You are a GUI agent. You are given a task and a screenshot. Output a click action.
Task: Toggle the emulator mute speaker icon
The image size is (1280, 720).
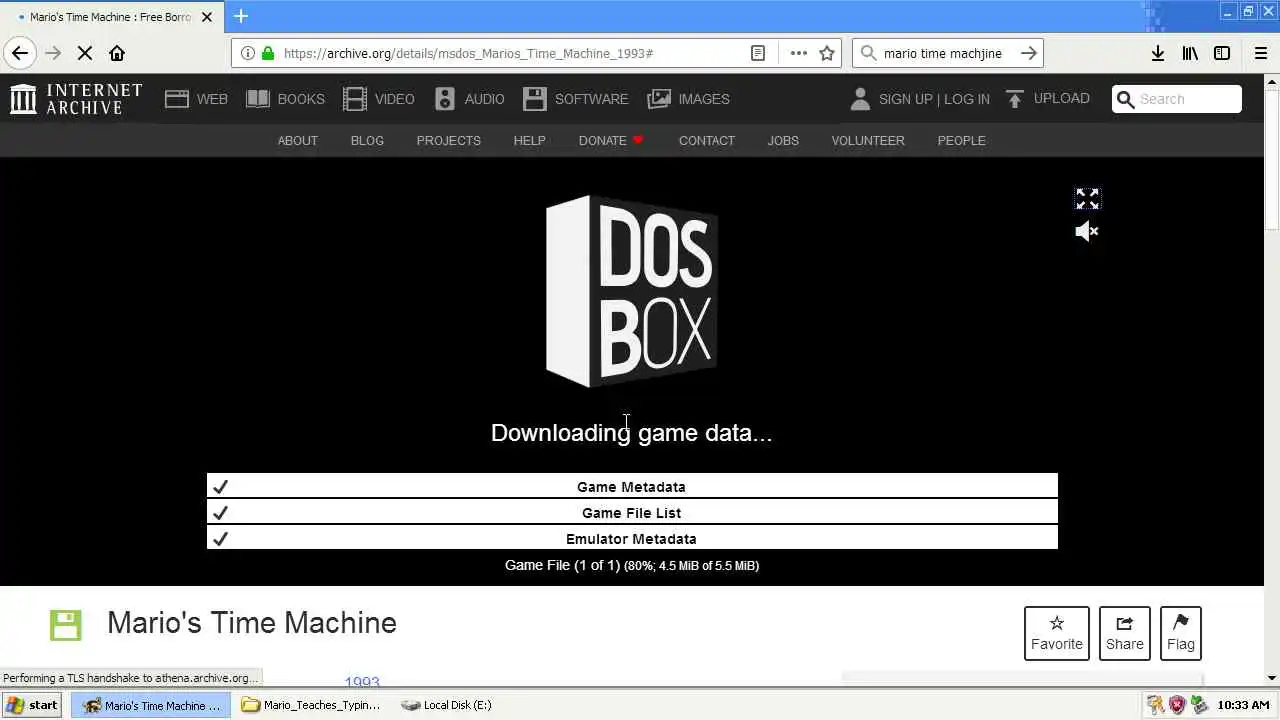click(1087, 232)
